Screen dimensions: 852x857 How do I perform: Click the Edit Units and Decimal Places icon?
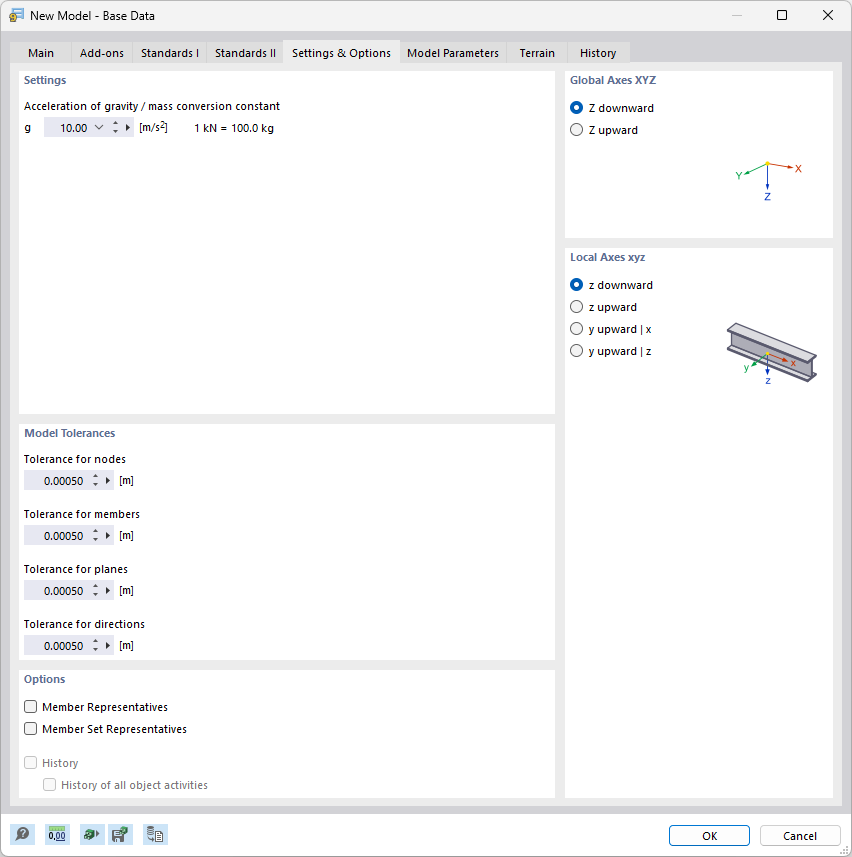[57, 834]
